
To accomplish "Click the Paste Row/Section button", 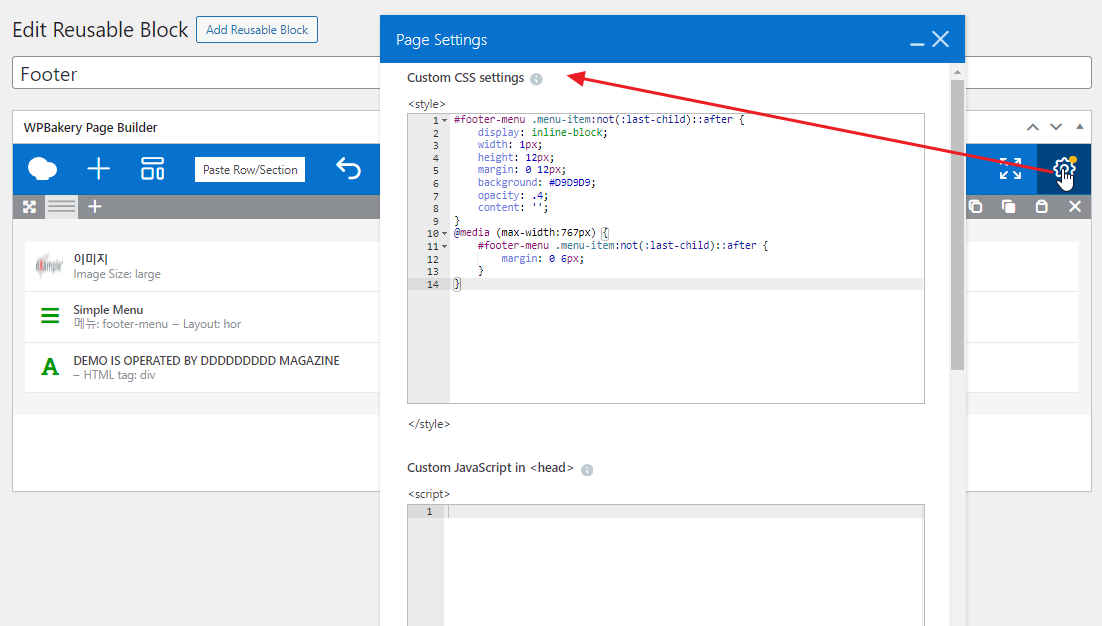I will click(x=249, y=169).
